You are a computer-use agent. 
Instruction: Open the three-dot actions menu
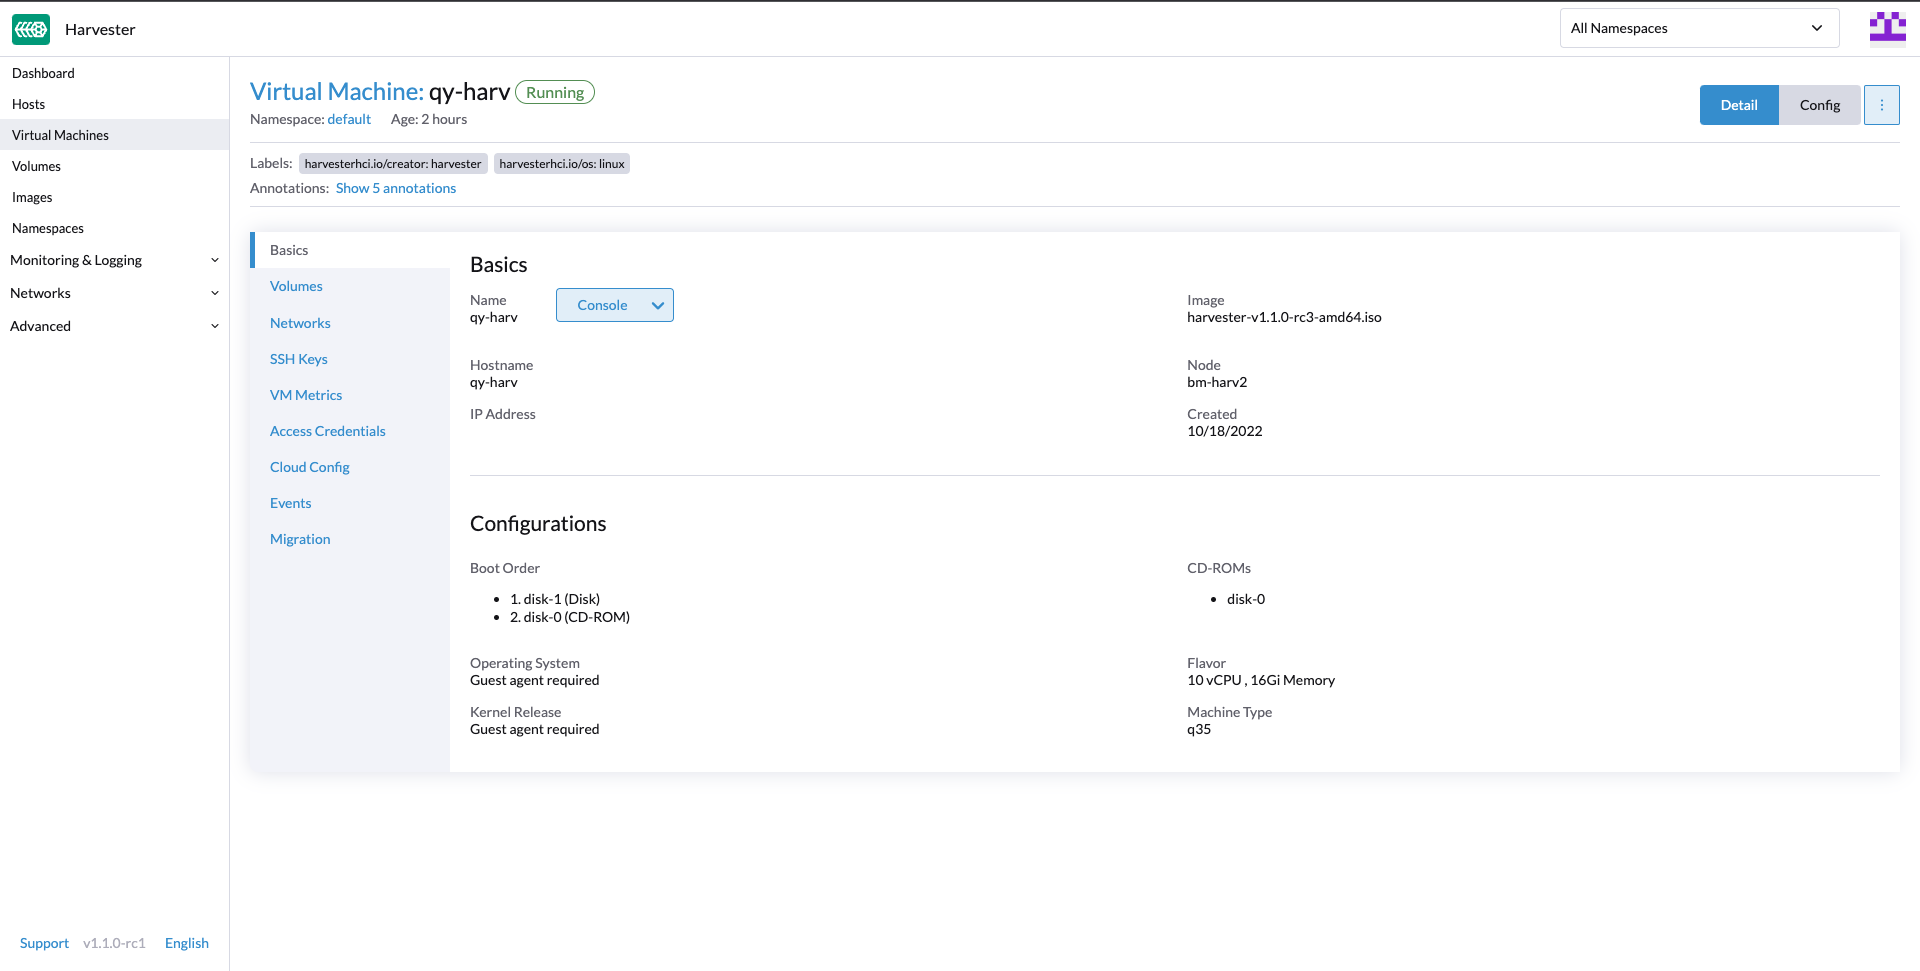[x=1882, y=104]
